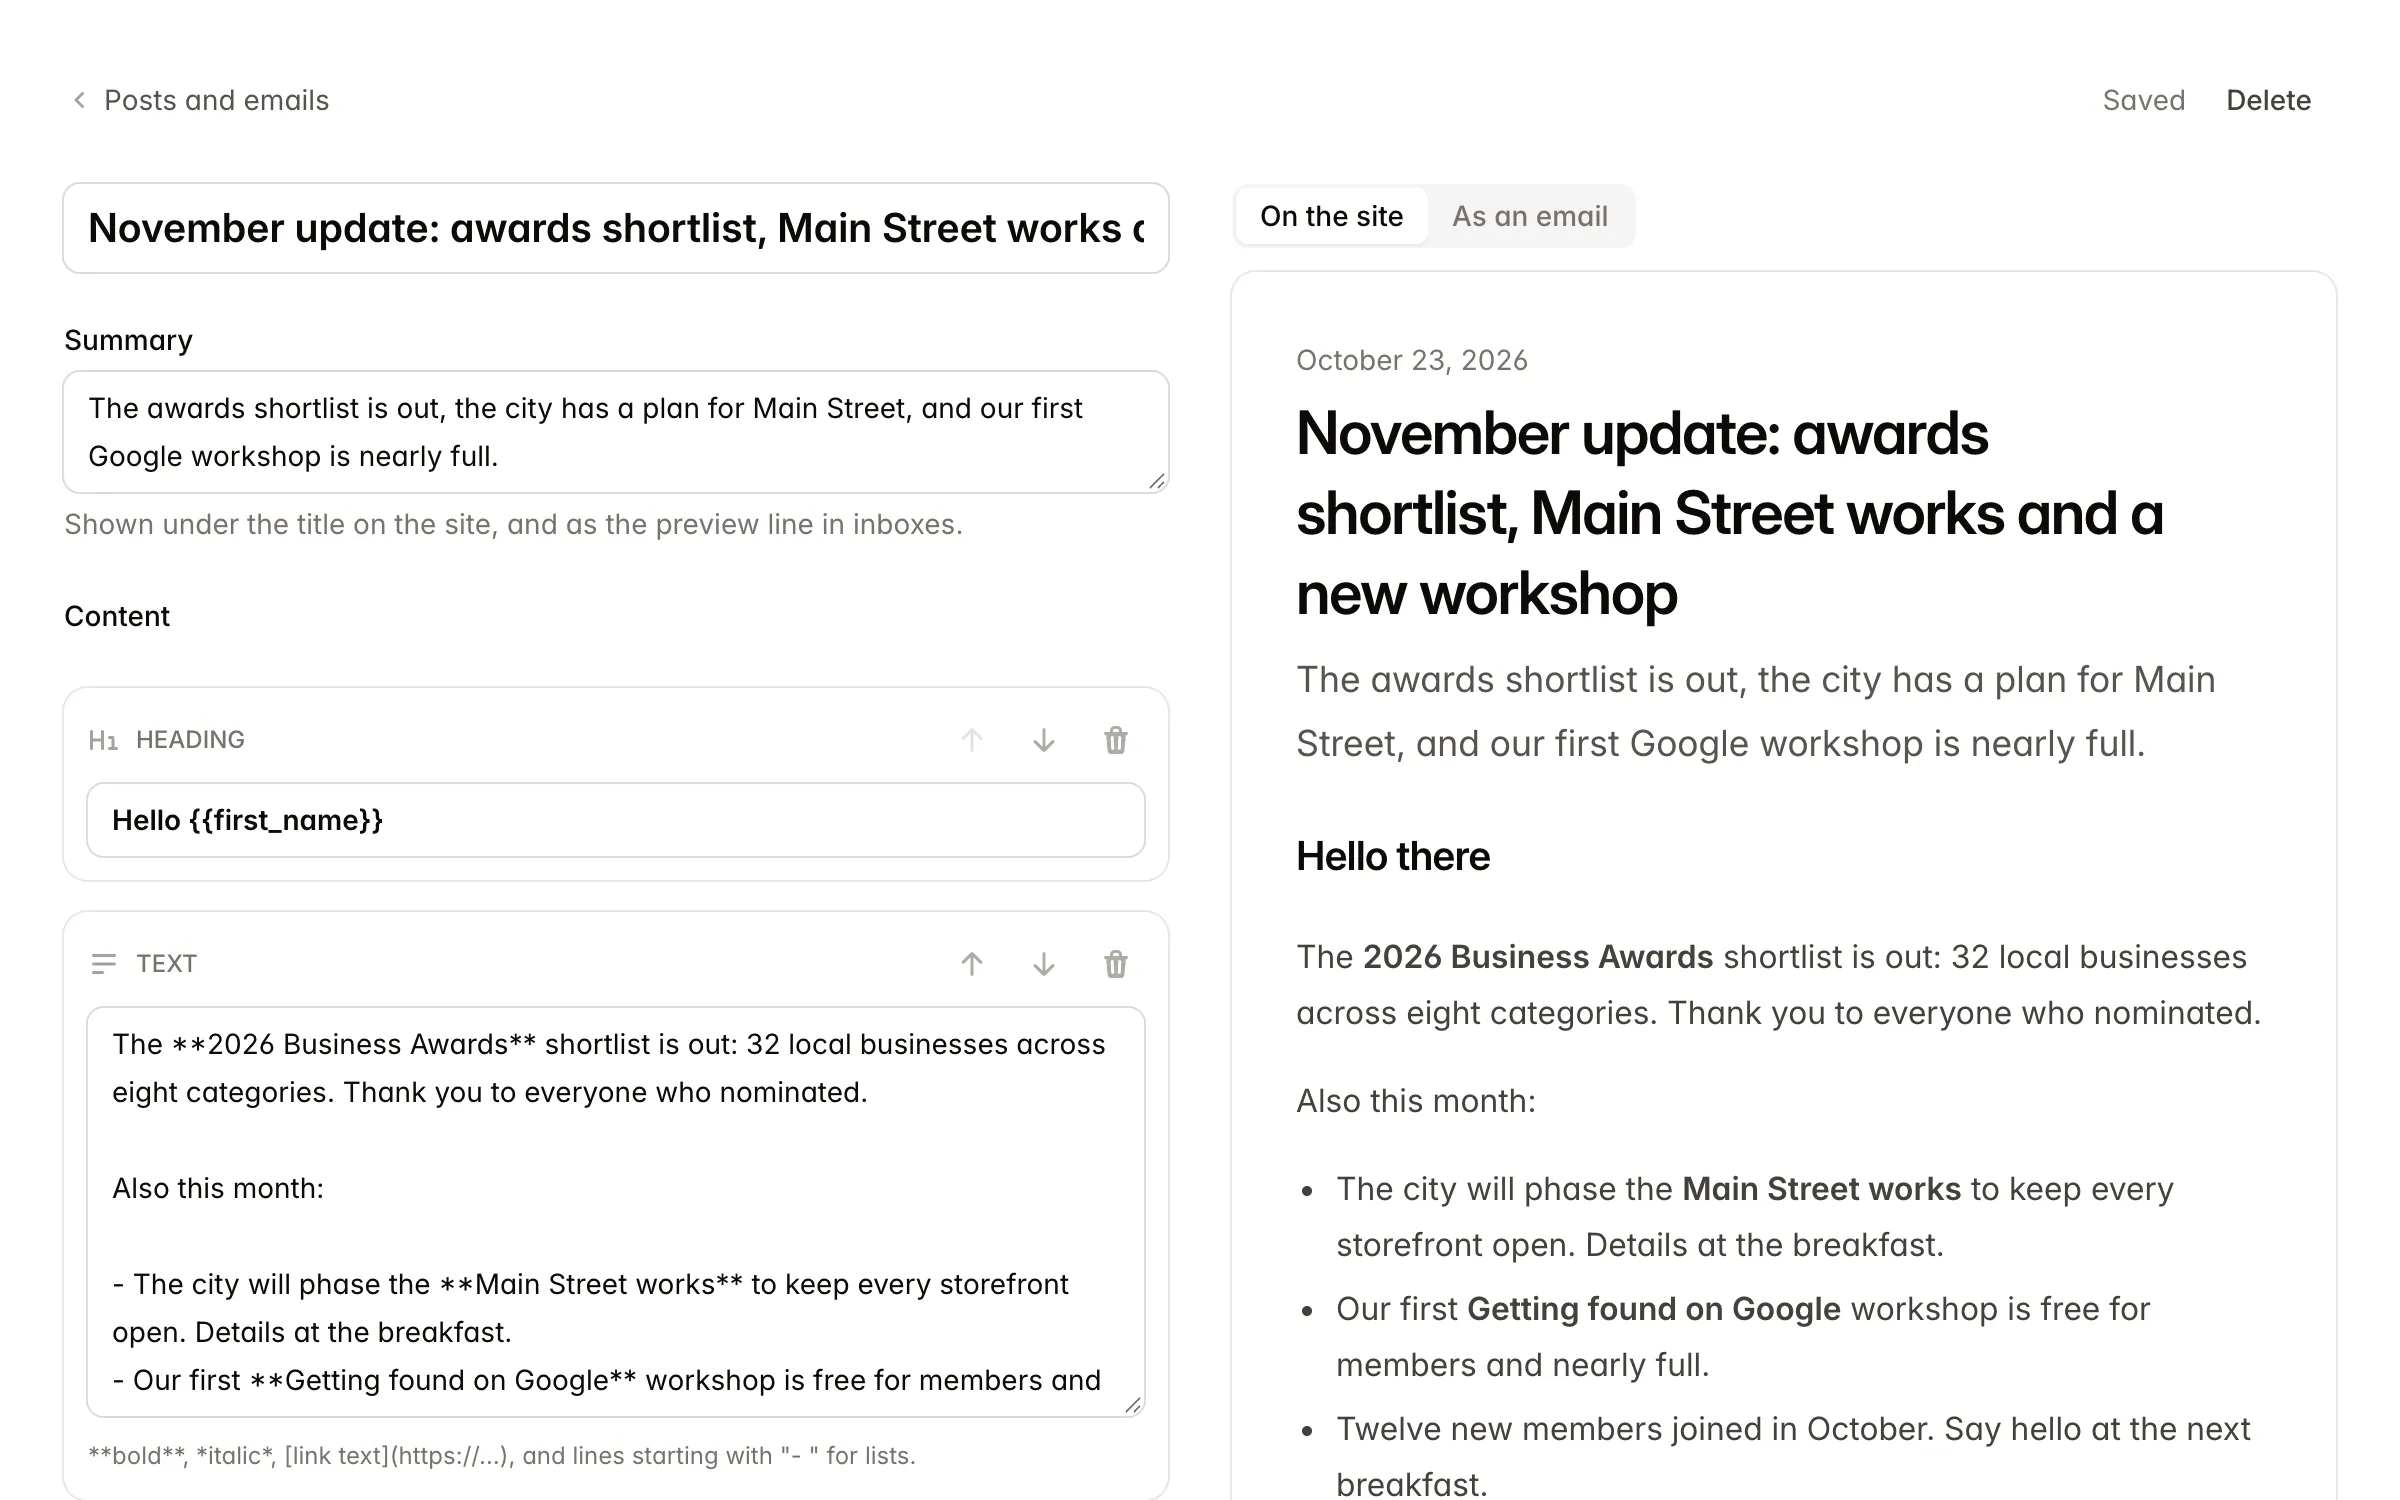Click the preview summary paragraph under the title
The image size is (2400, 1500).
[1756, 711]
